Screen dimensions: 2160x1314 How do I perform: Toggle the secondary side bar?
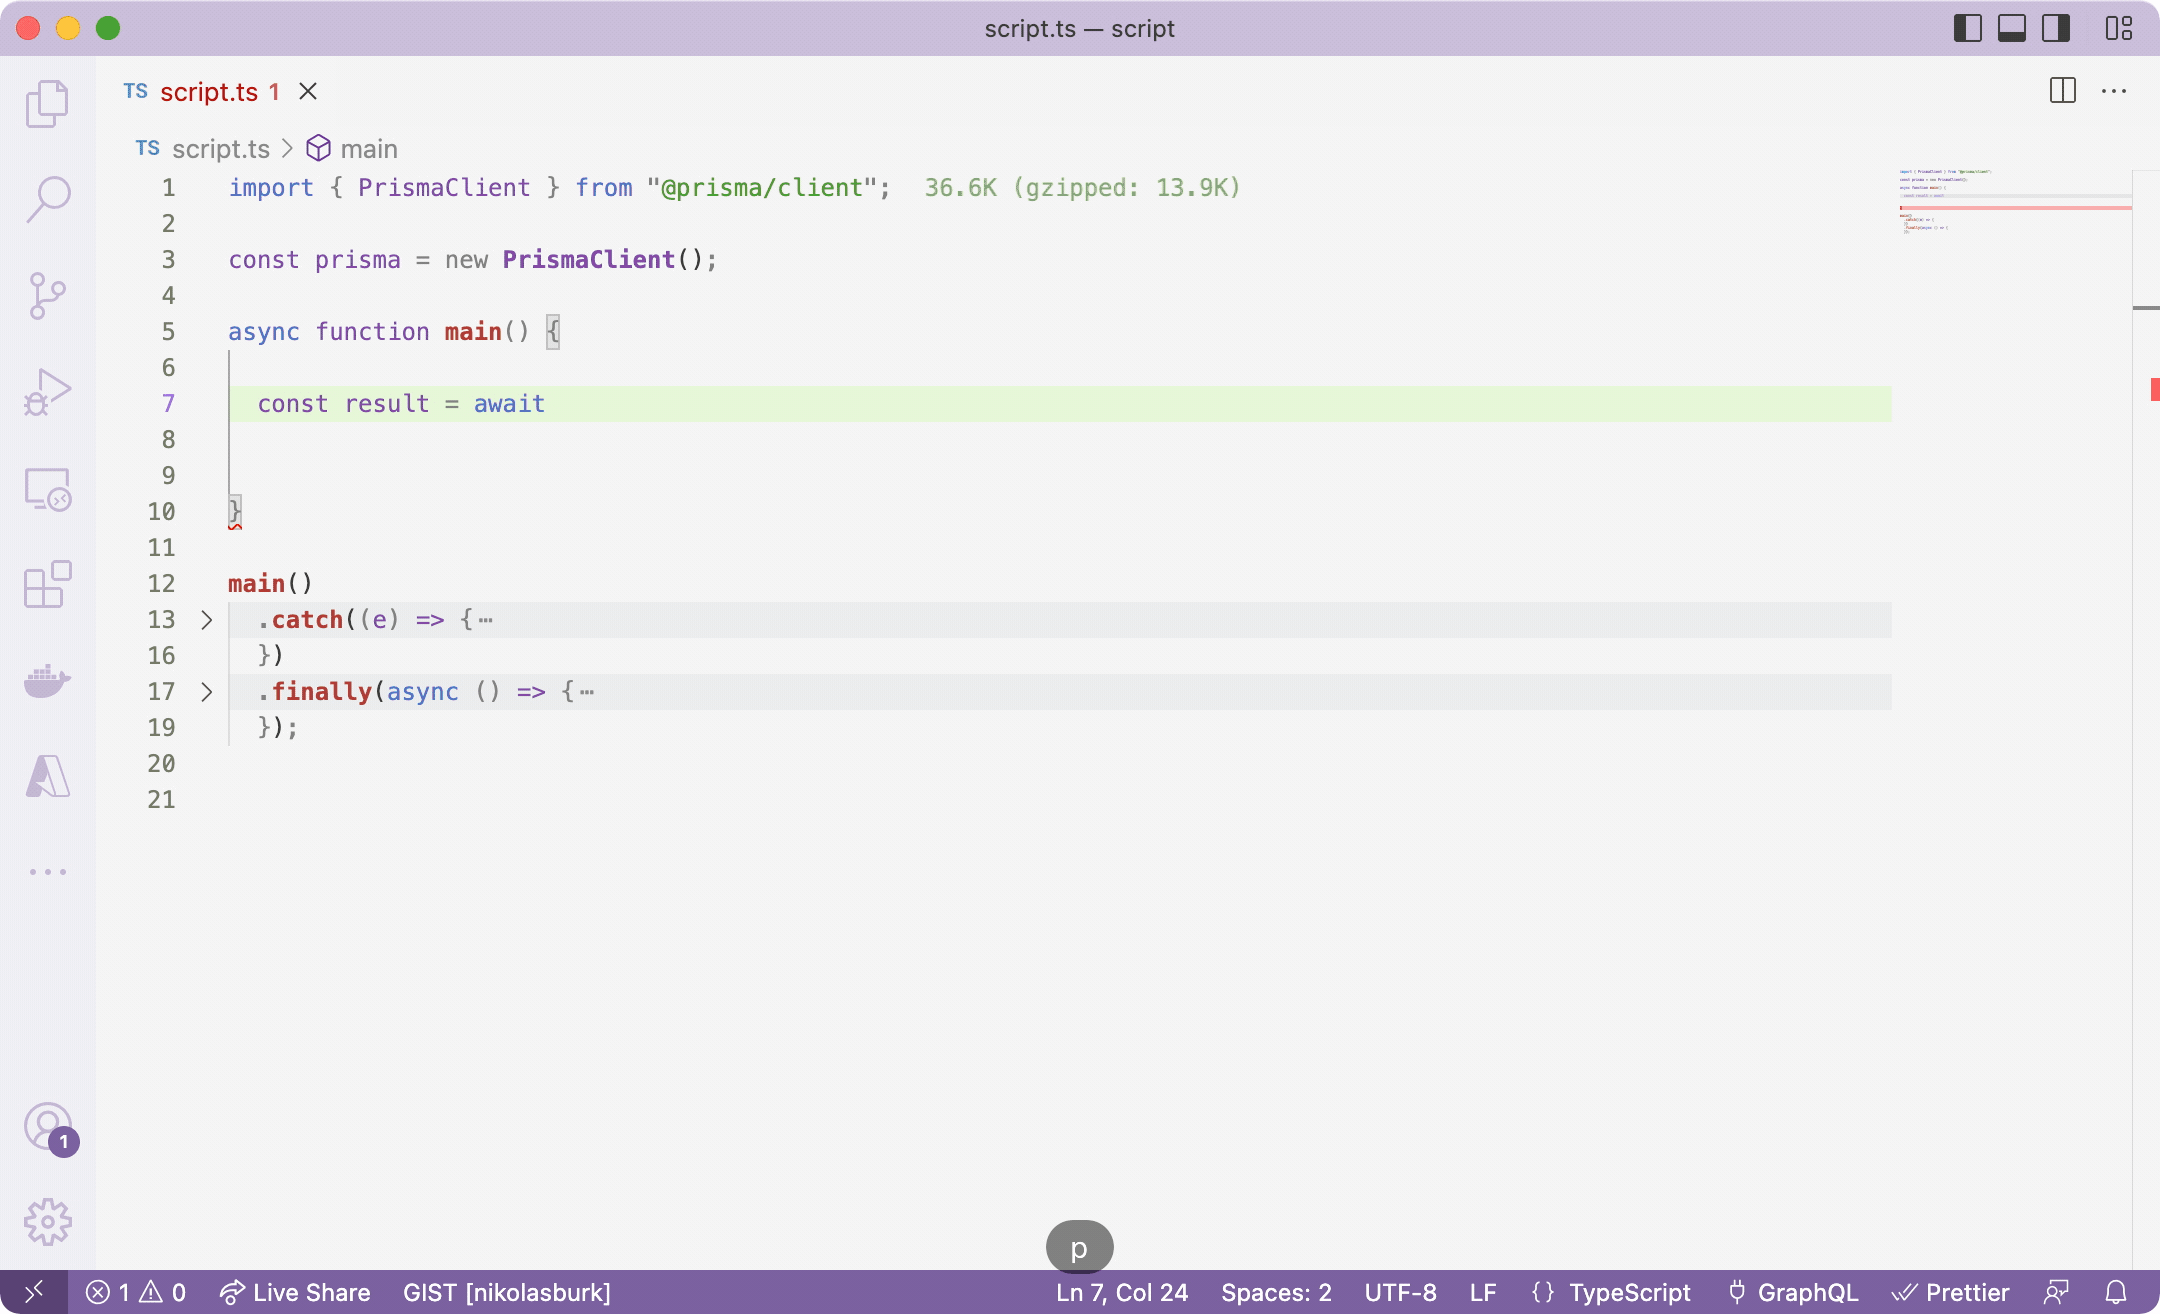2055,28
